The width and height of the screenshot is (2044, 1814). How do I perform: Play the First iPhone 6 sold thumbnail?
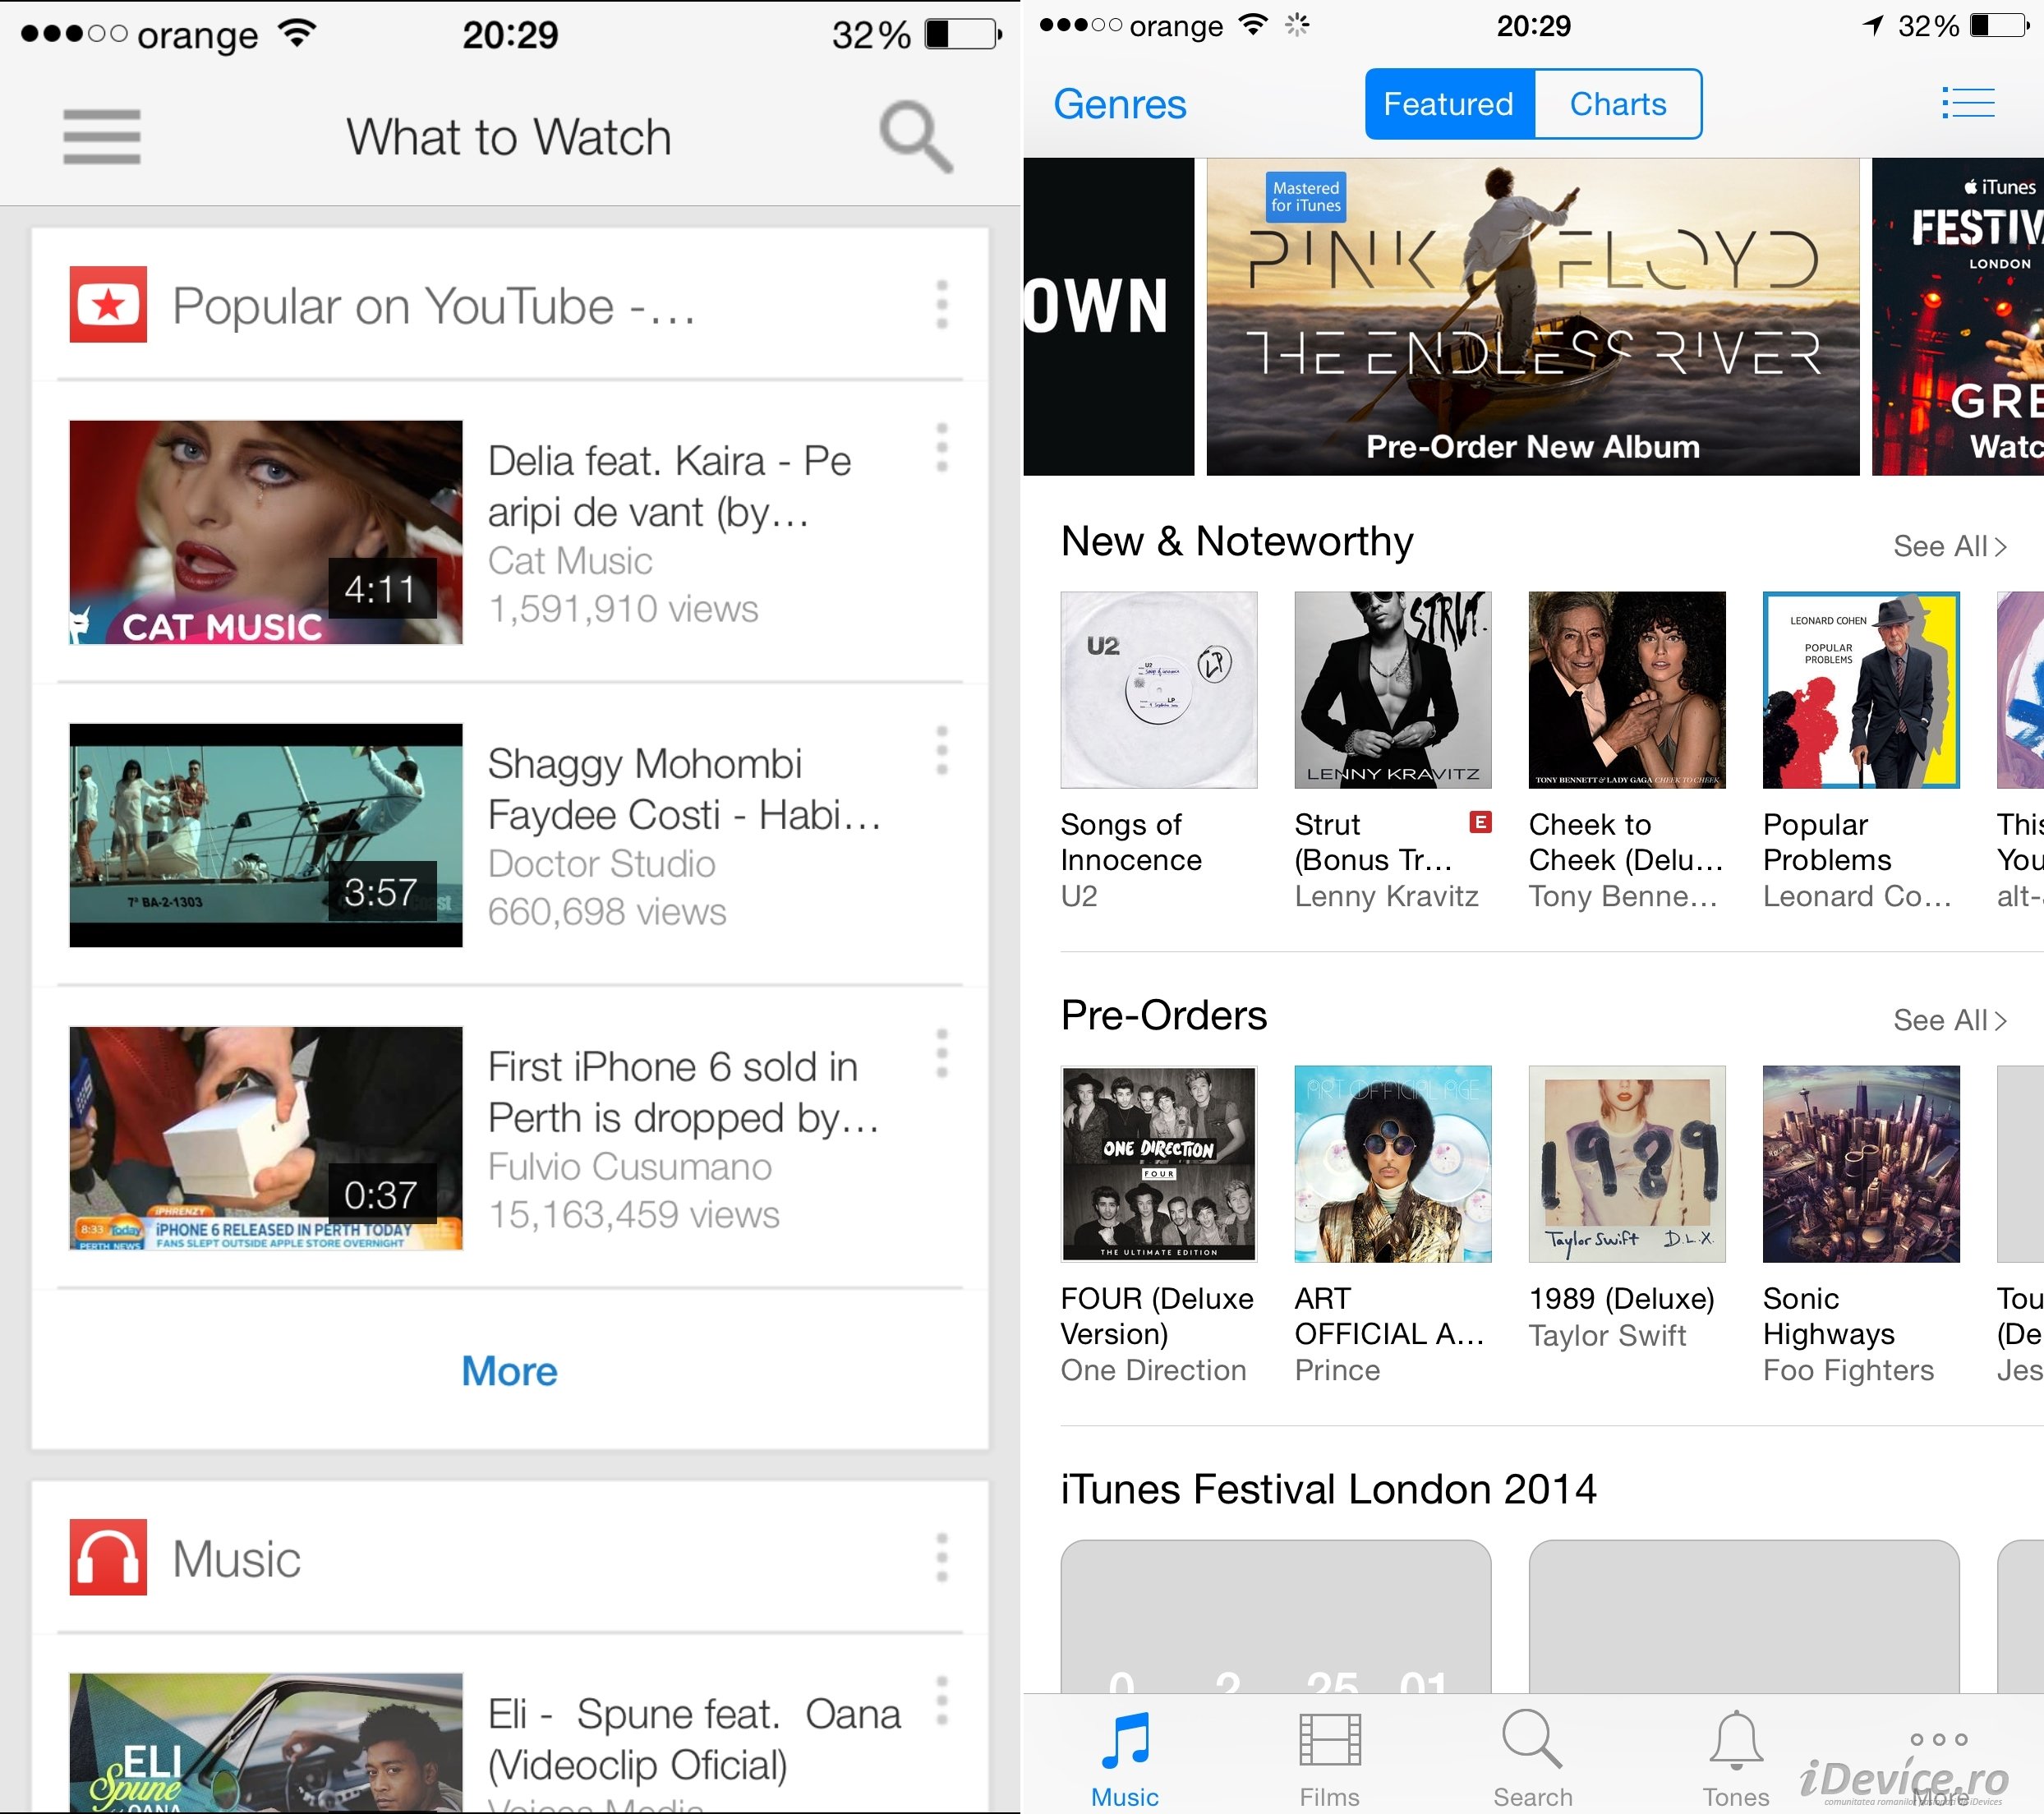[x=266, y=1138]
